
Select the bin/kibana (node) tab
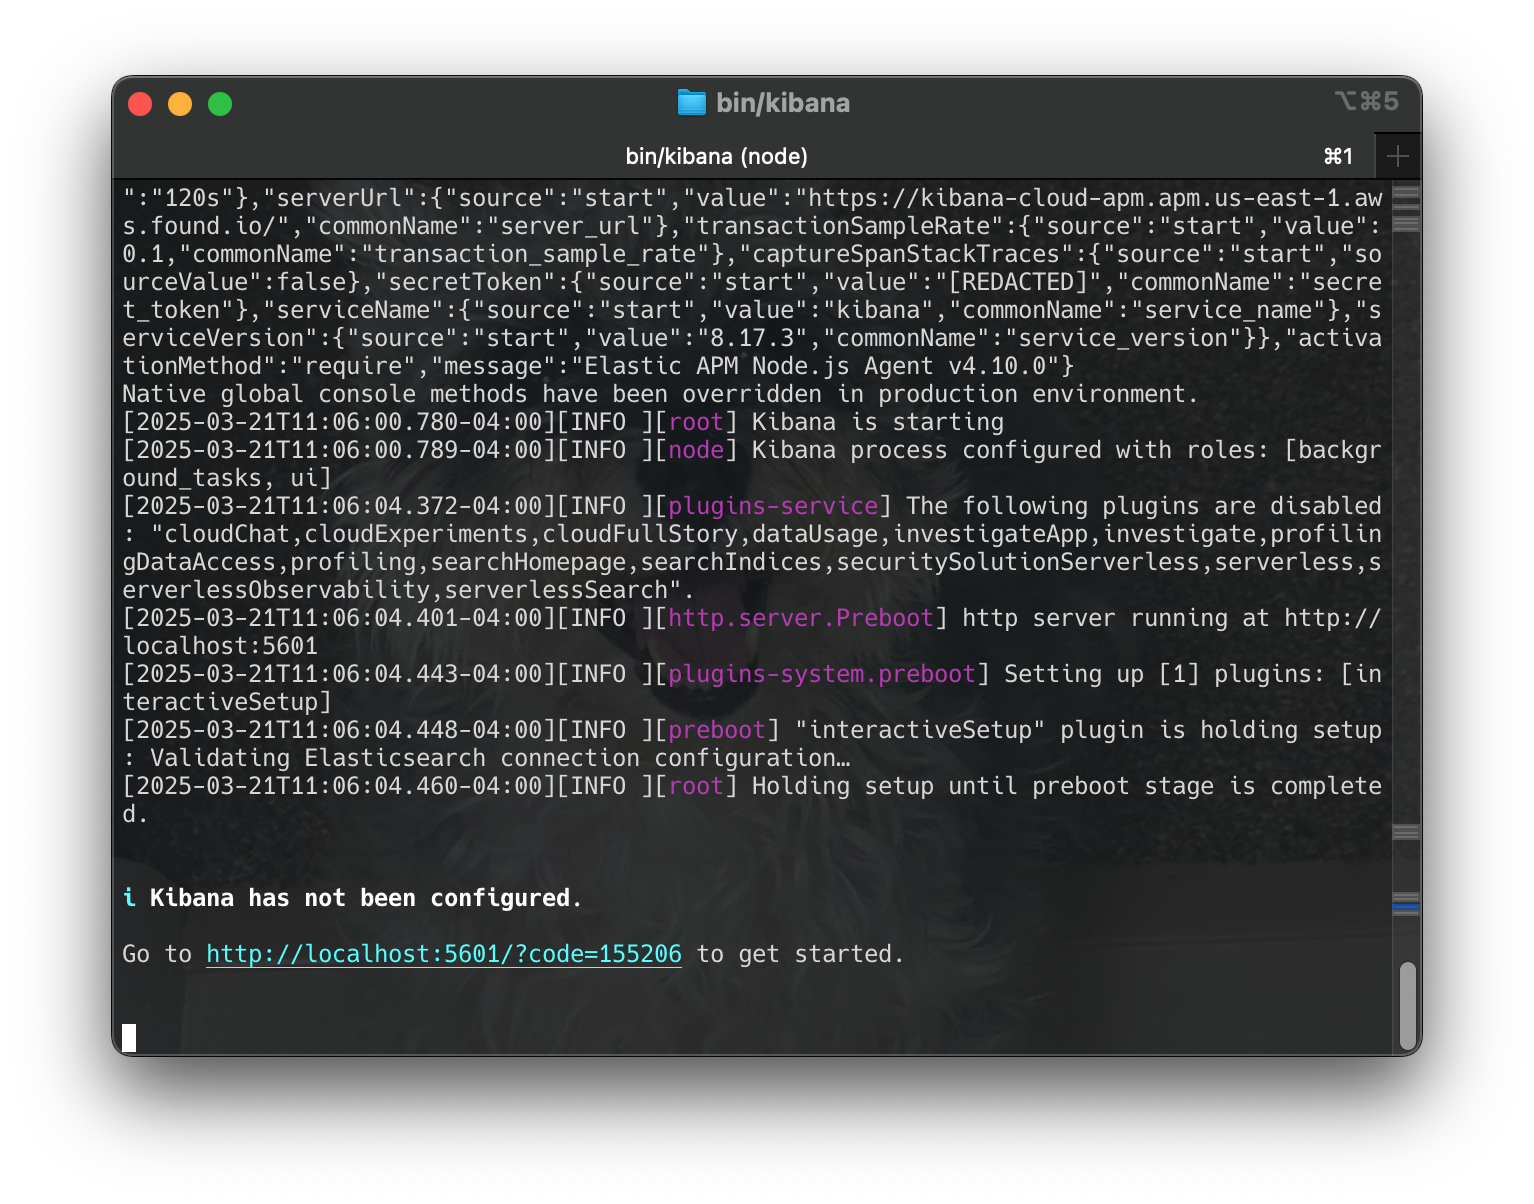point(716,156)
